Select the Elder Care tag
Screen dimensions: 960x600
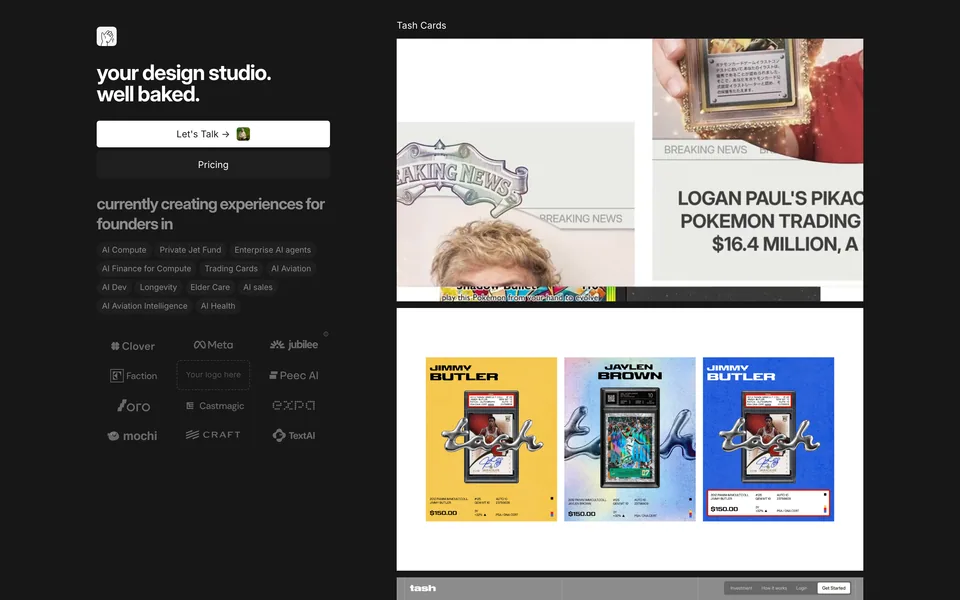[x=210, y=287]
